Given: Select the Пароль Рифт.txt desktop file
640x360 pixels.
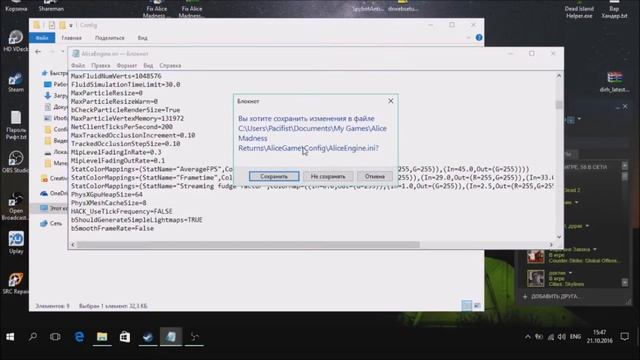Looking at the screenshot, I should [16, 125].
